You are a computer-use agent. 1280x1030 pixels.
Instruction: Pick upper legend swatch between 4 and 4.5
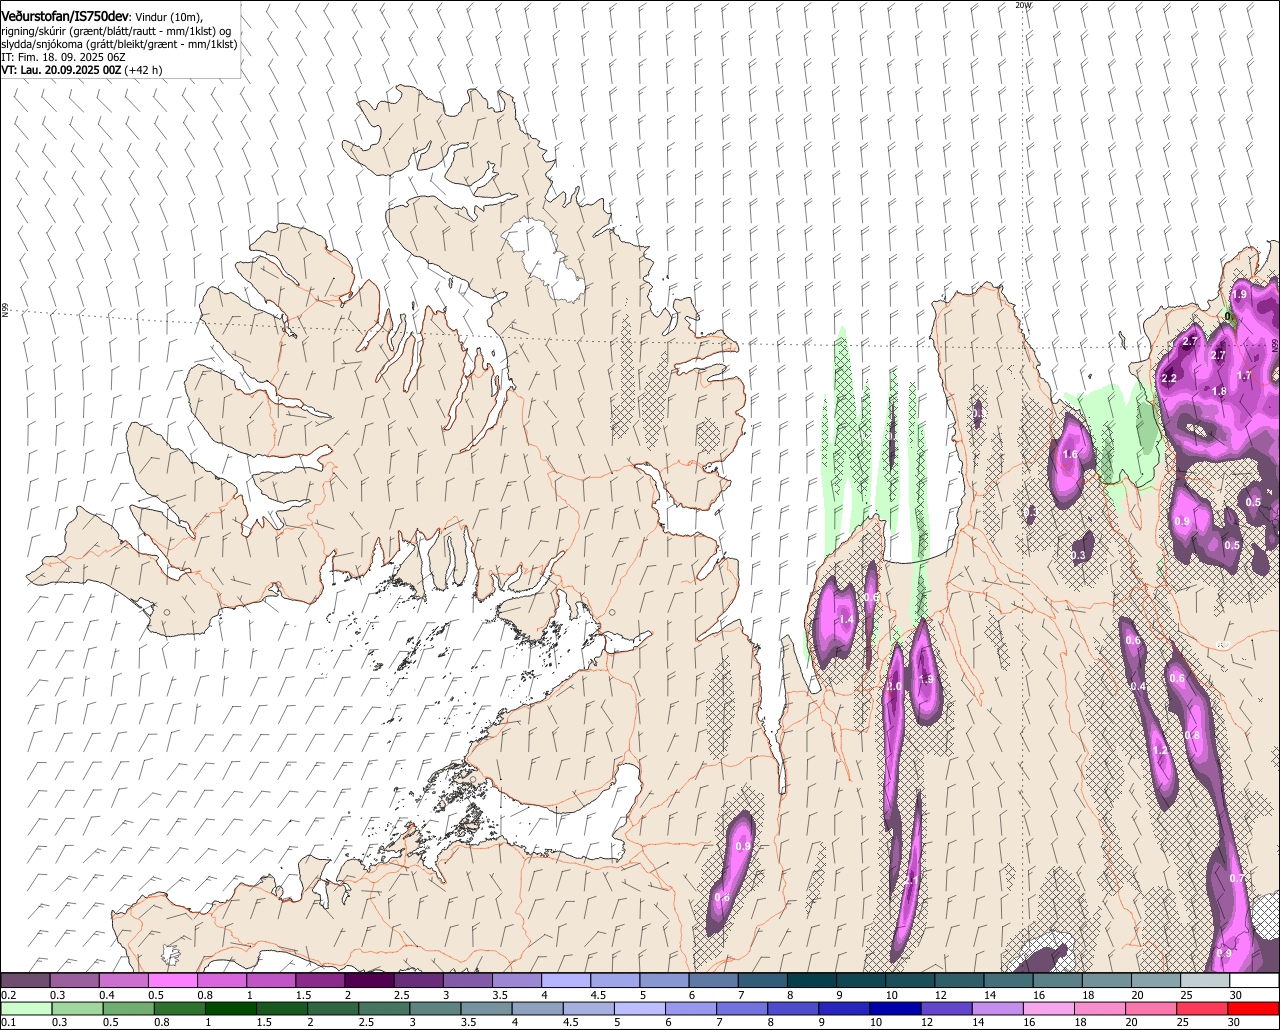(x=566, y=980)
